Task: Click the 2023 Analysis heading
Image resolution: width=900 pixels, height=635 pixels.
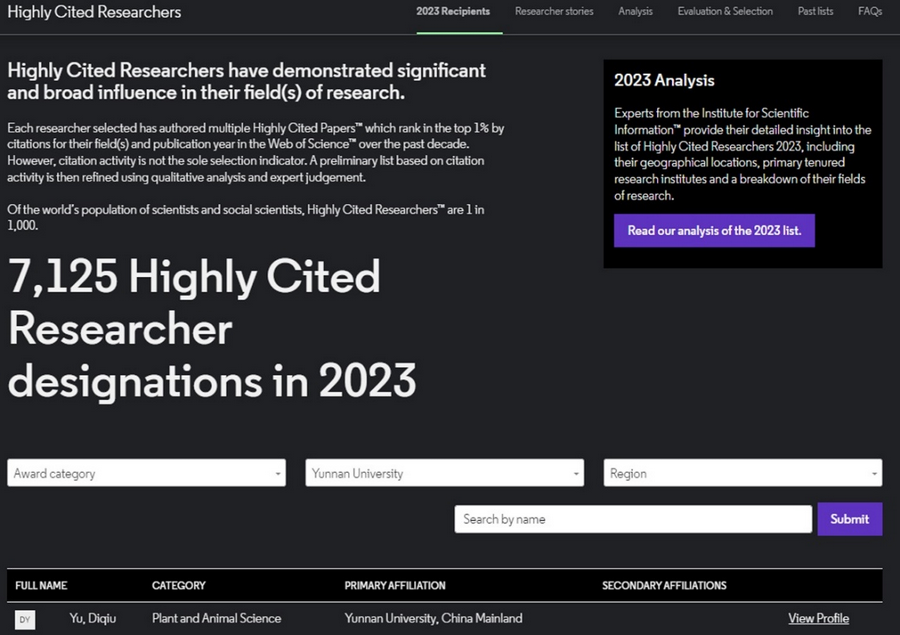Action: tap(664, 80)
